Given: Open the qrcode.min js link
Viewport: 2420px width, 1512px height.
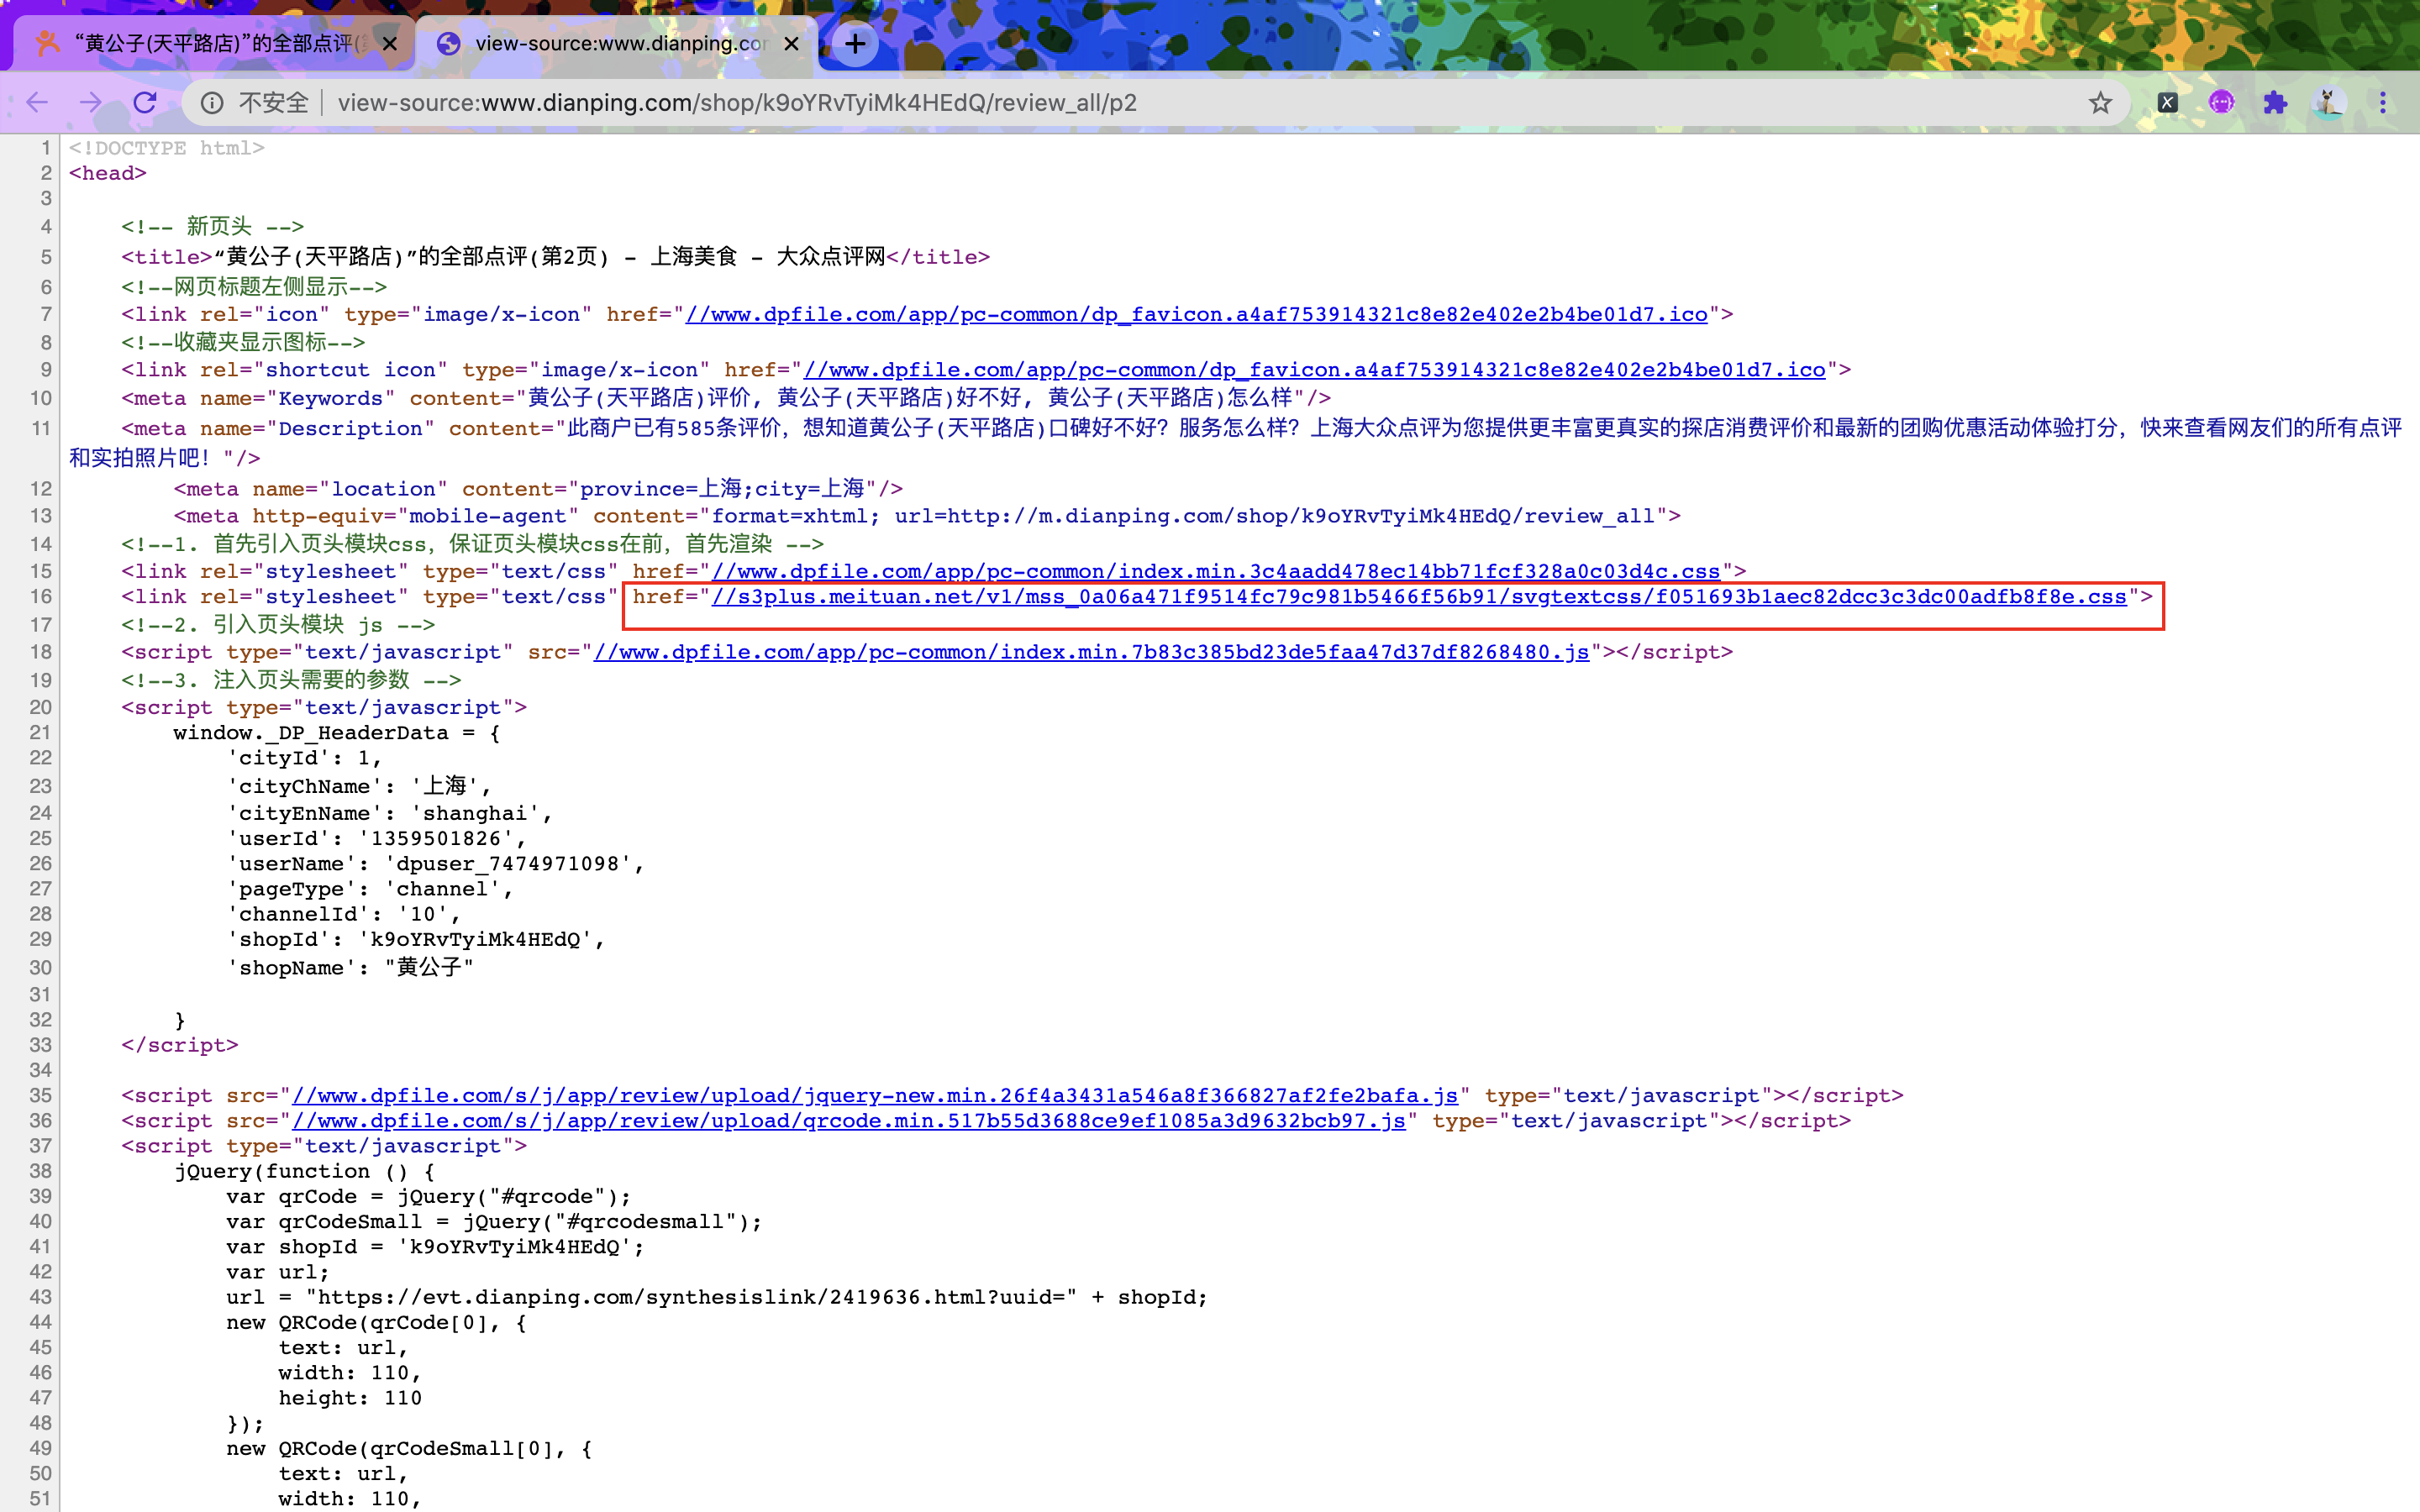Looking at the screenshot, I should click(x=849, y=1120).
